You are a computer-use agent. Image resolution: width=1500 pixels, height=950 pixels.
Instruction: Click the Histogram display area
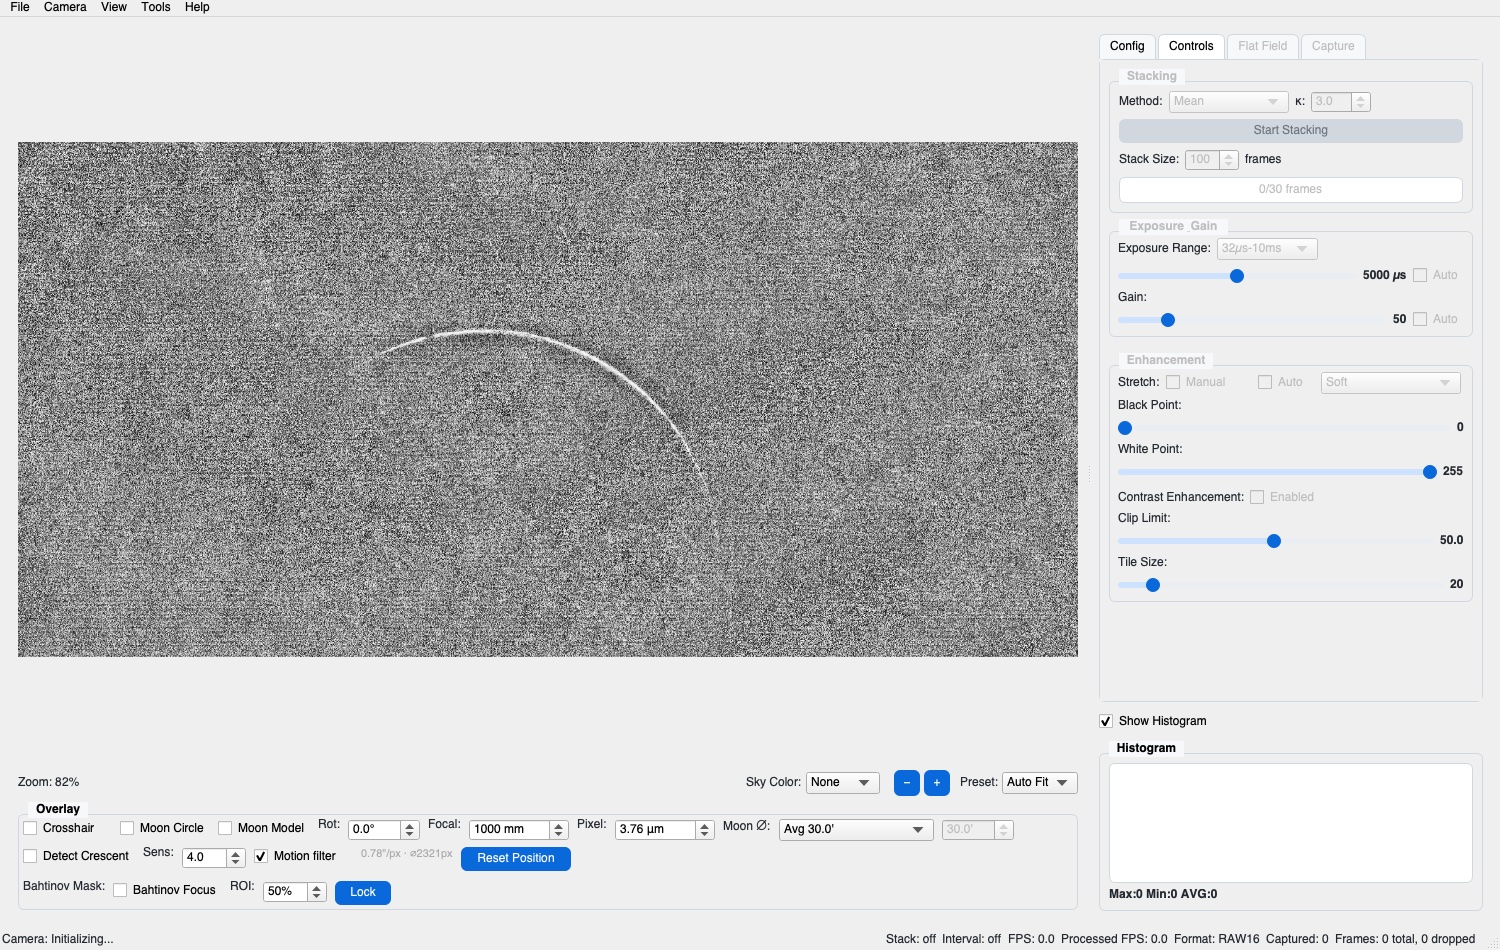pyautogui.click(x=1291, y=823)
